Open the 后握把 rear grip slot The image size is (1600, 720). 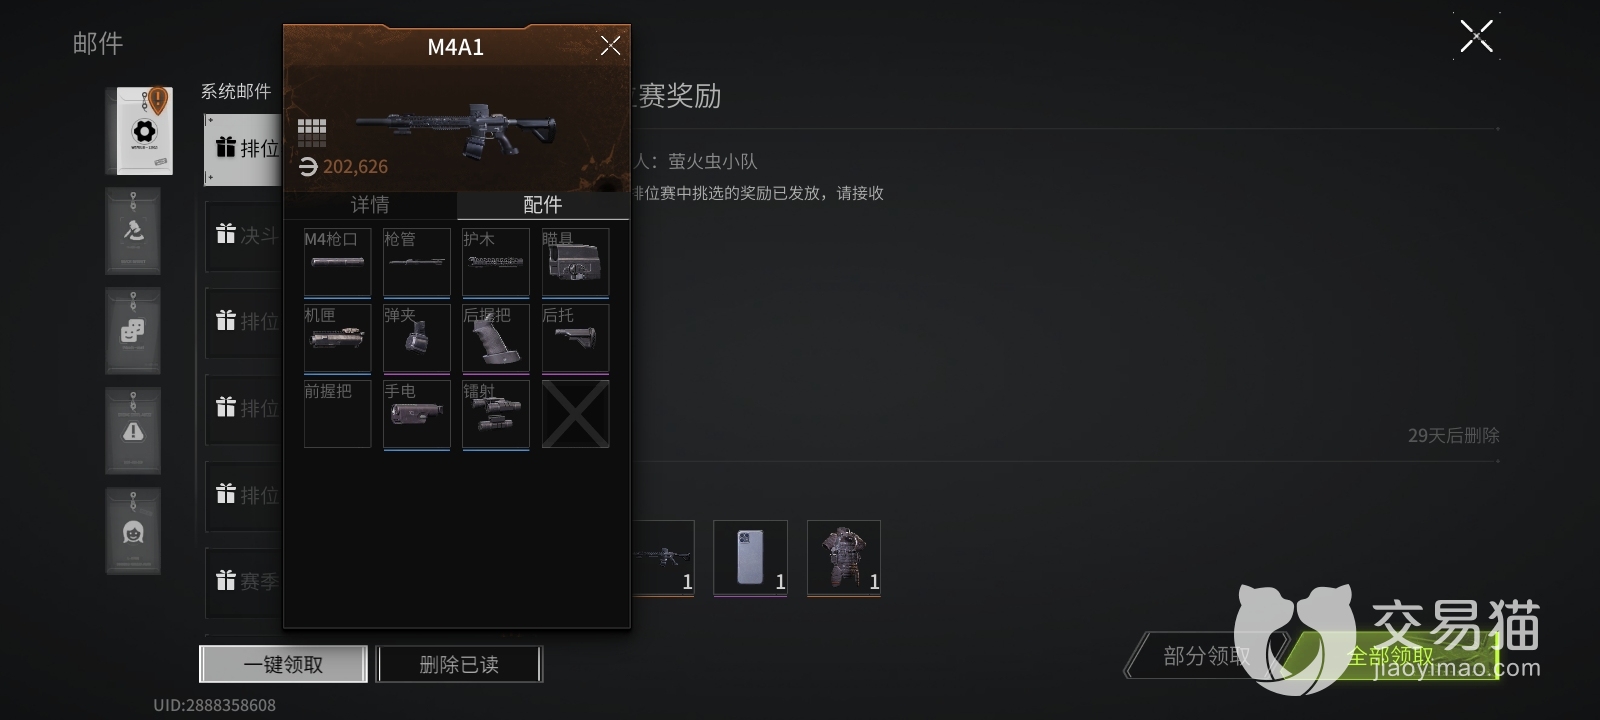click(x=495, y=339)
